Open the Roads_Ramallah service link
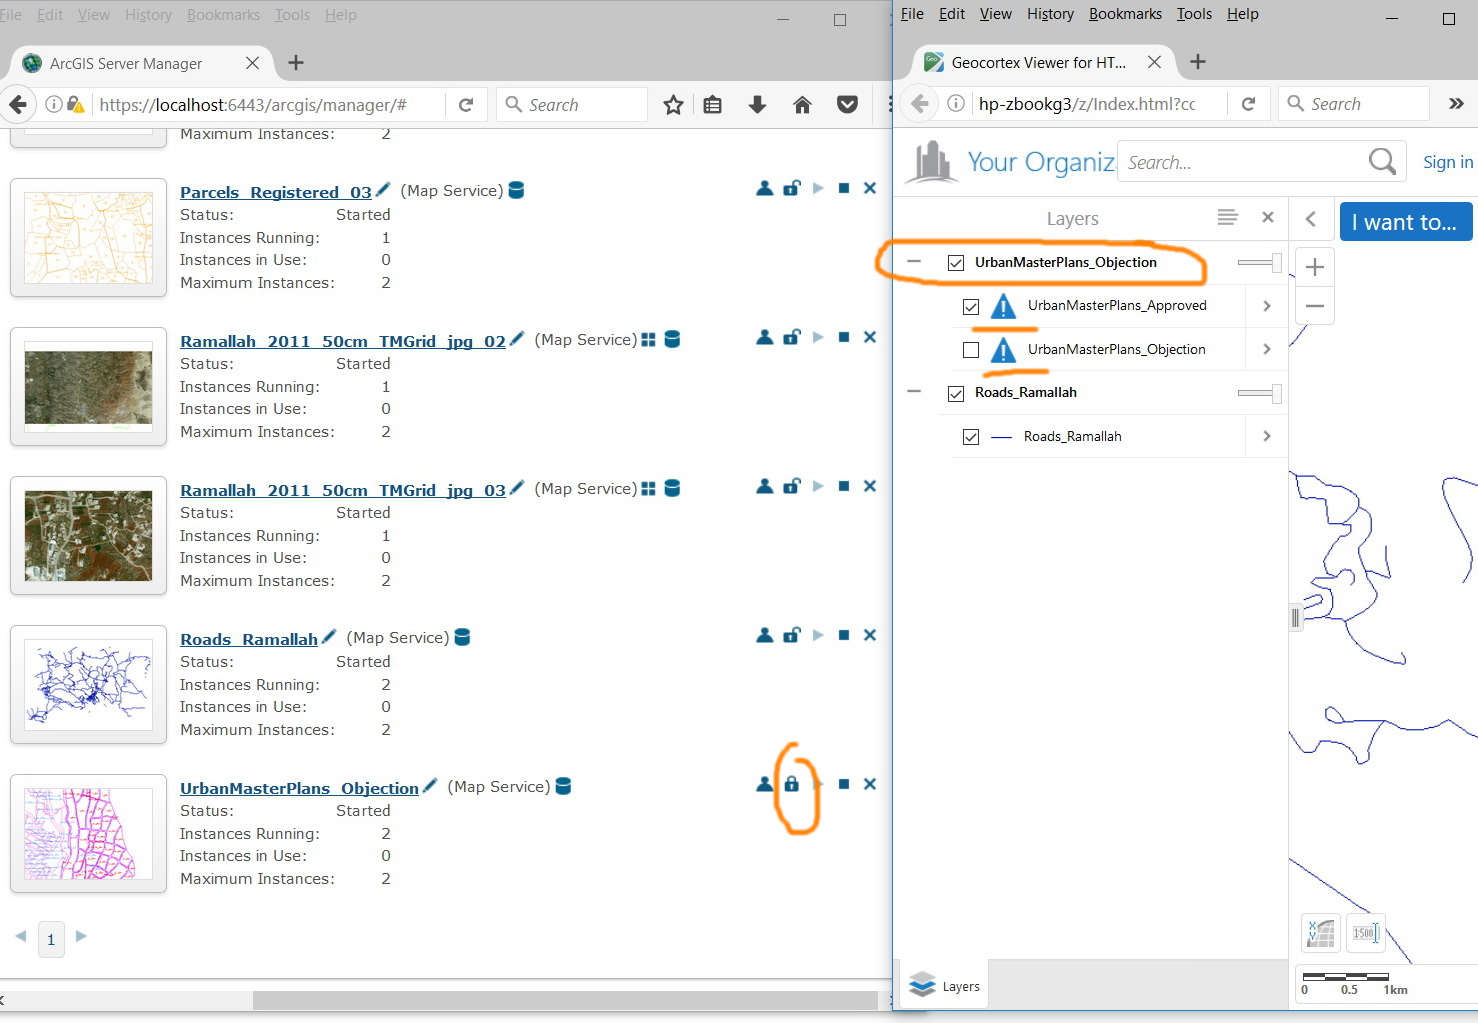This screenshot has height=1023, width=1478. point(249,639)
